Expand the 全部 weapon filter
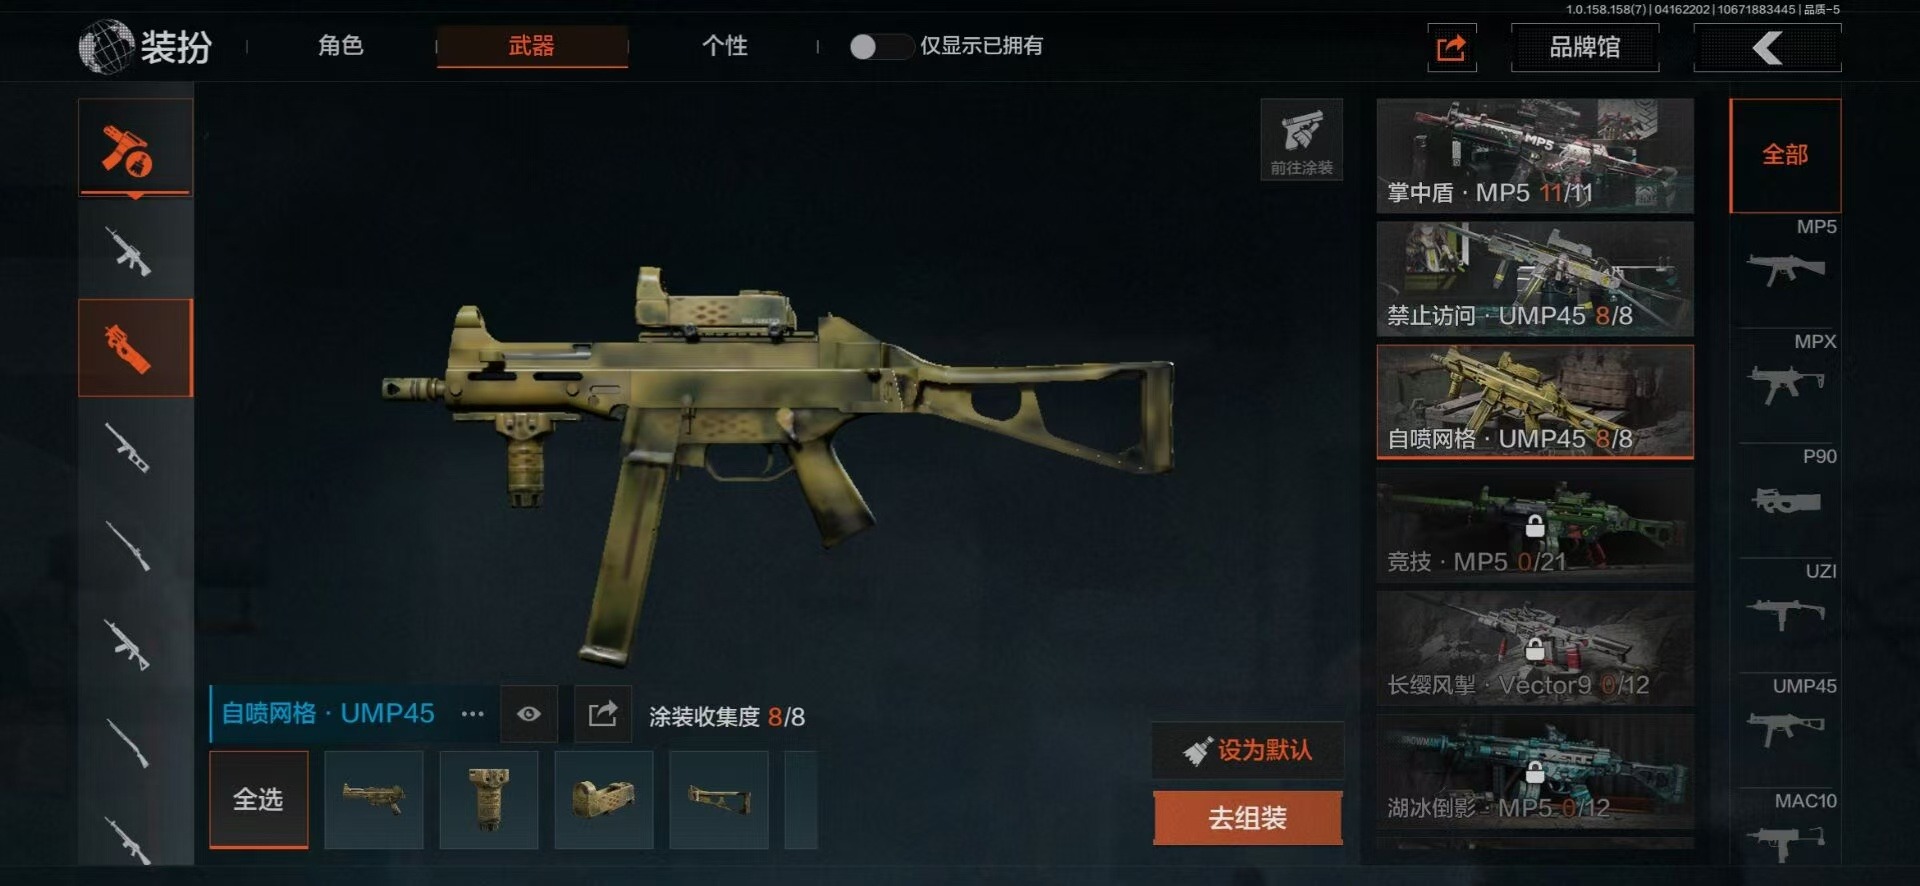 click(1785, 155)
